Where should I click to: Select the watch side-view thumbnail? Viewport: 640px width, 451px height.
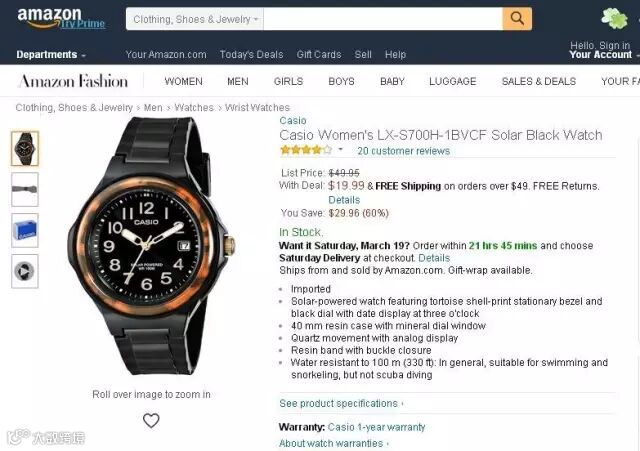point(25,189)
